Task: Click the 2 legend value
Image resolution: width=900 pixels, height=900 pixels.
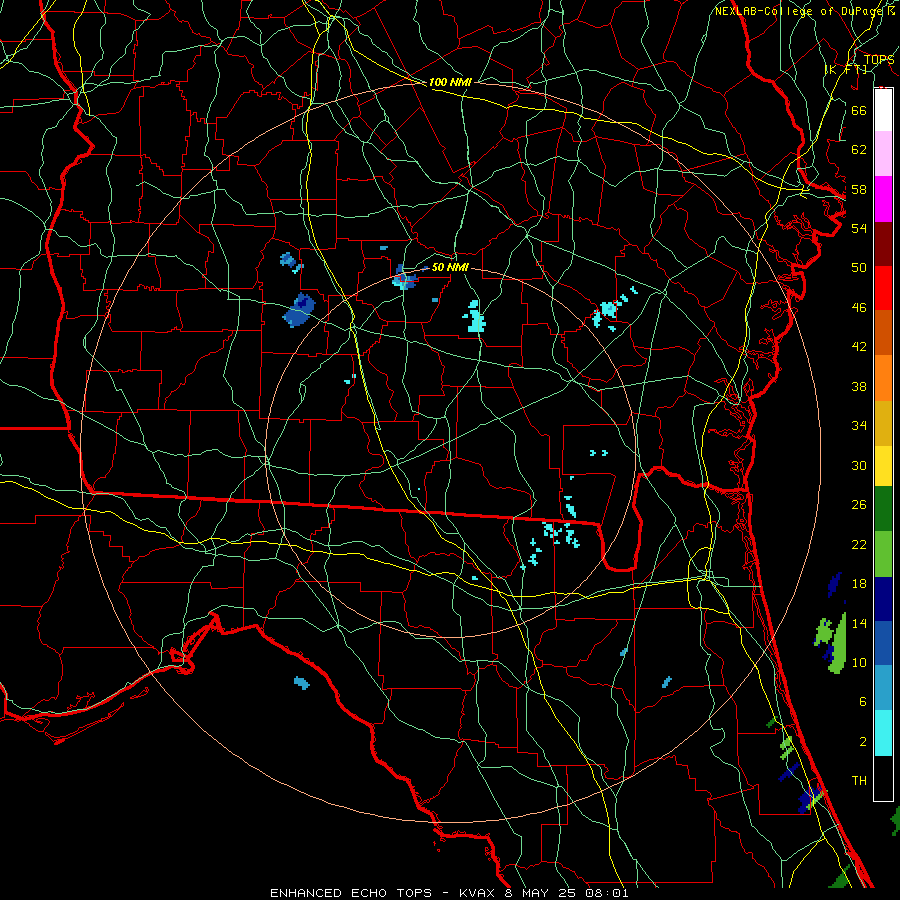Action: (x=862, y=742)
